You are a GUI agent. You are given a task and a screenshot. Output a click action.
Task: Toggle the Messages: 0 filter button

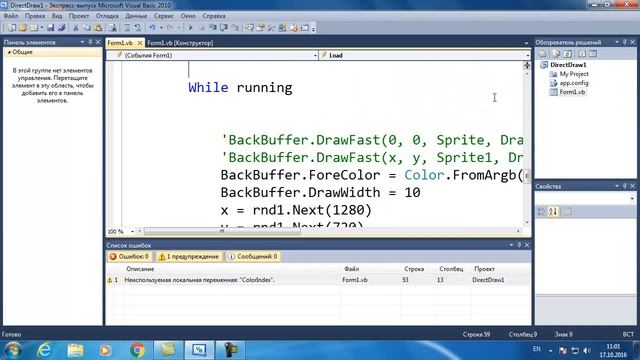tap(253, 256)
